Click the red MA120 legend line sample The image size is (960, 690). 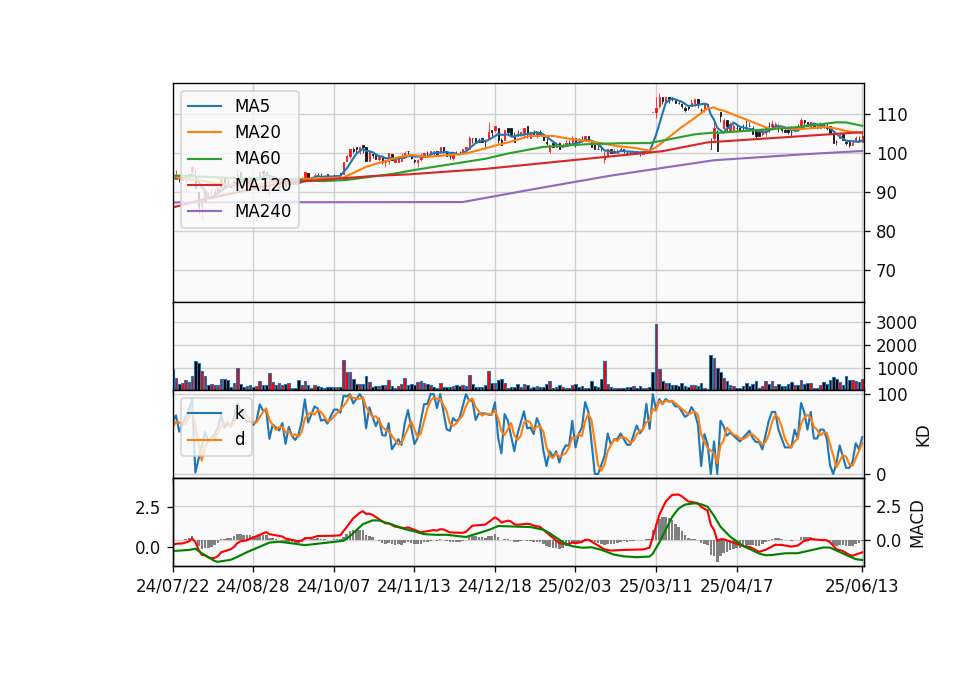pyautogui.click(x=204, y=185)
